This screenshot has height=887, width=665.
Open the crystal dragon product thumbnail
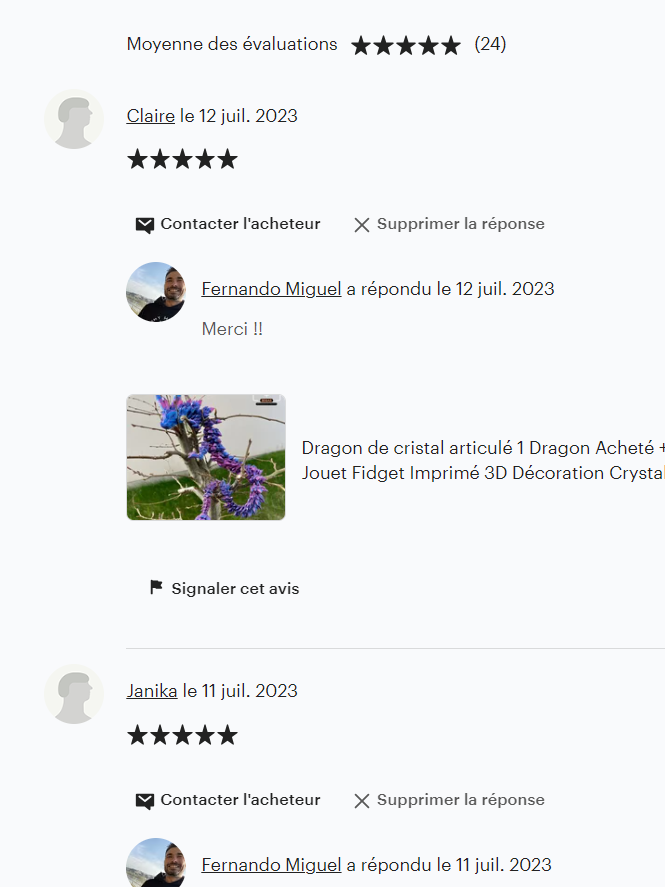click(206, 457)
